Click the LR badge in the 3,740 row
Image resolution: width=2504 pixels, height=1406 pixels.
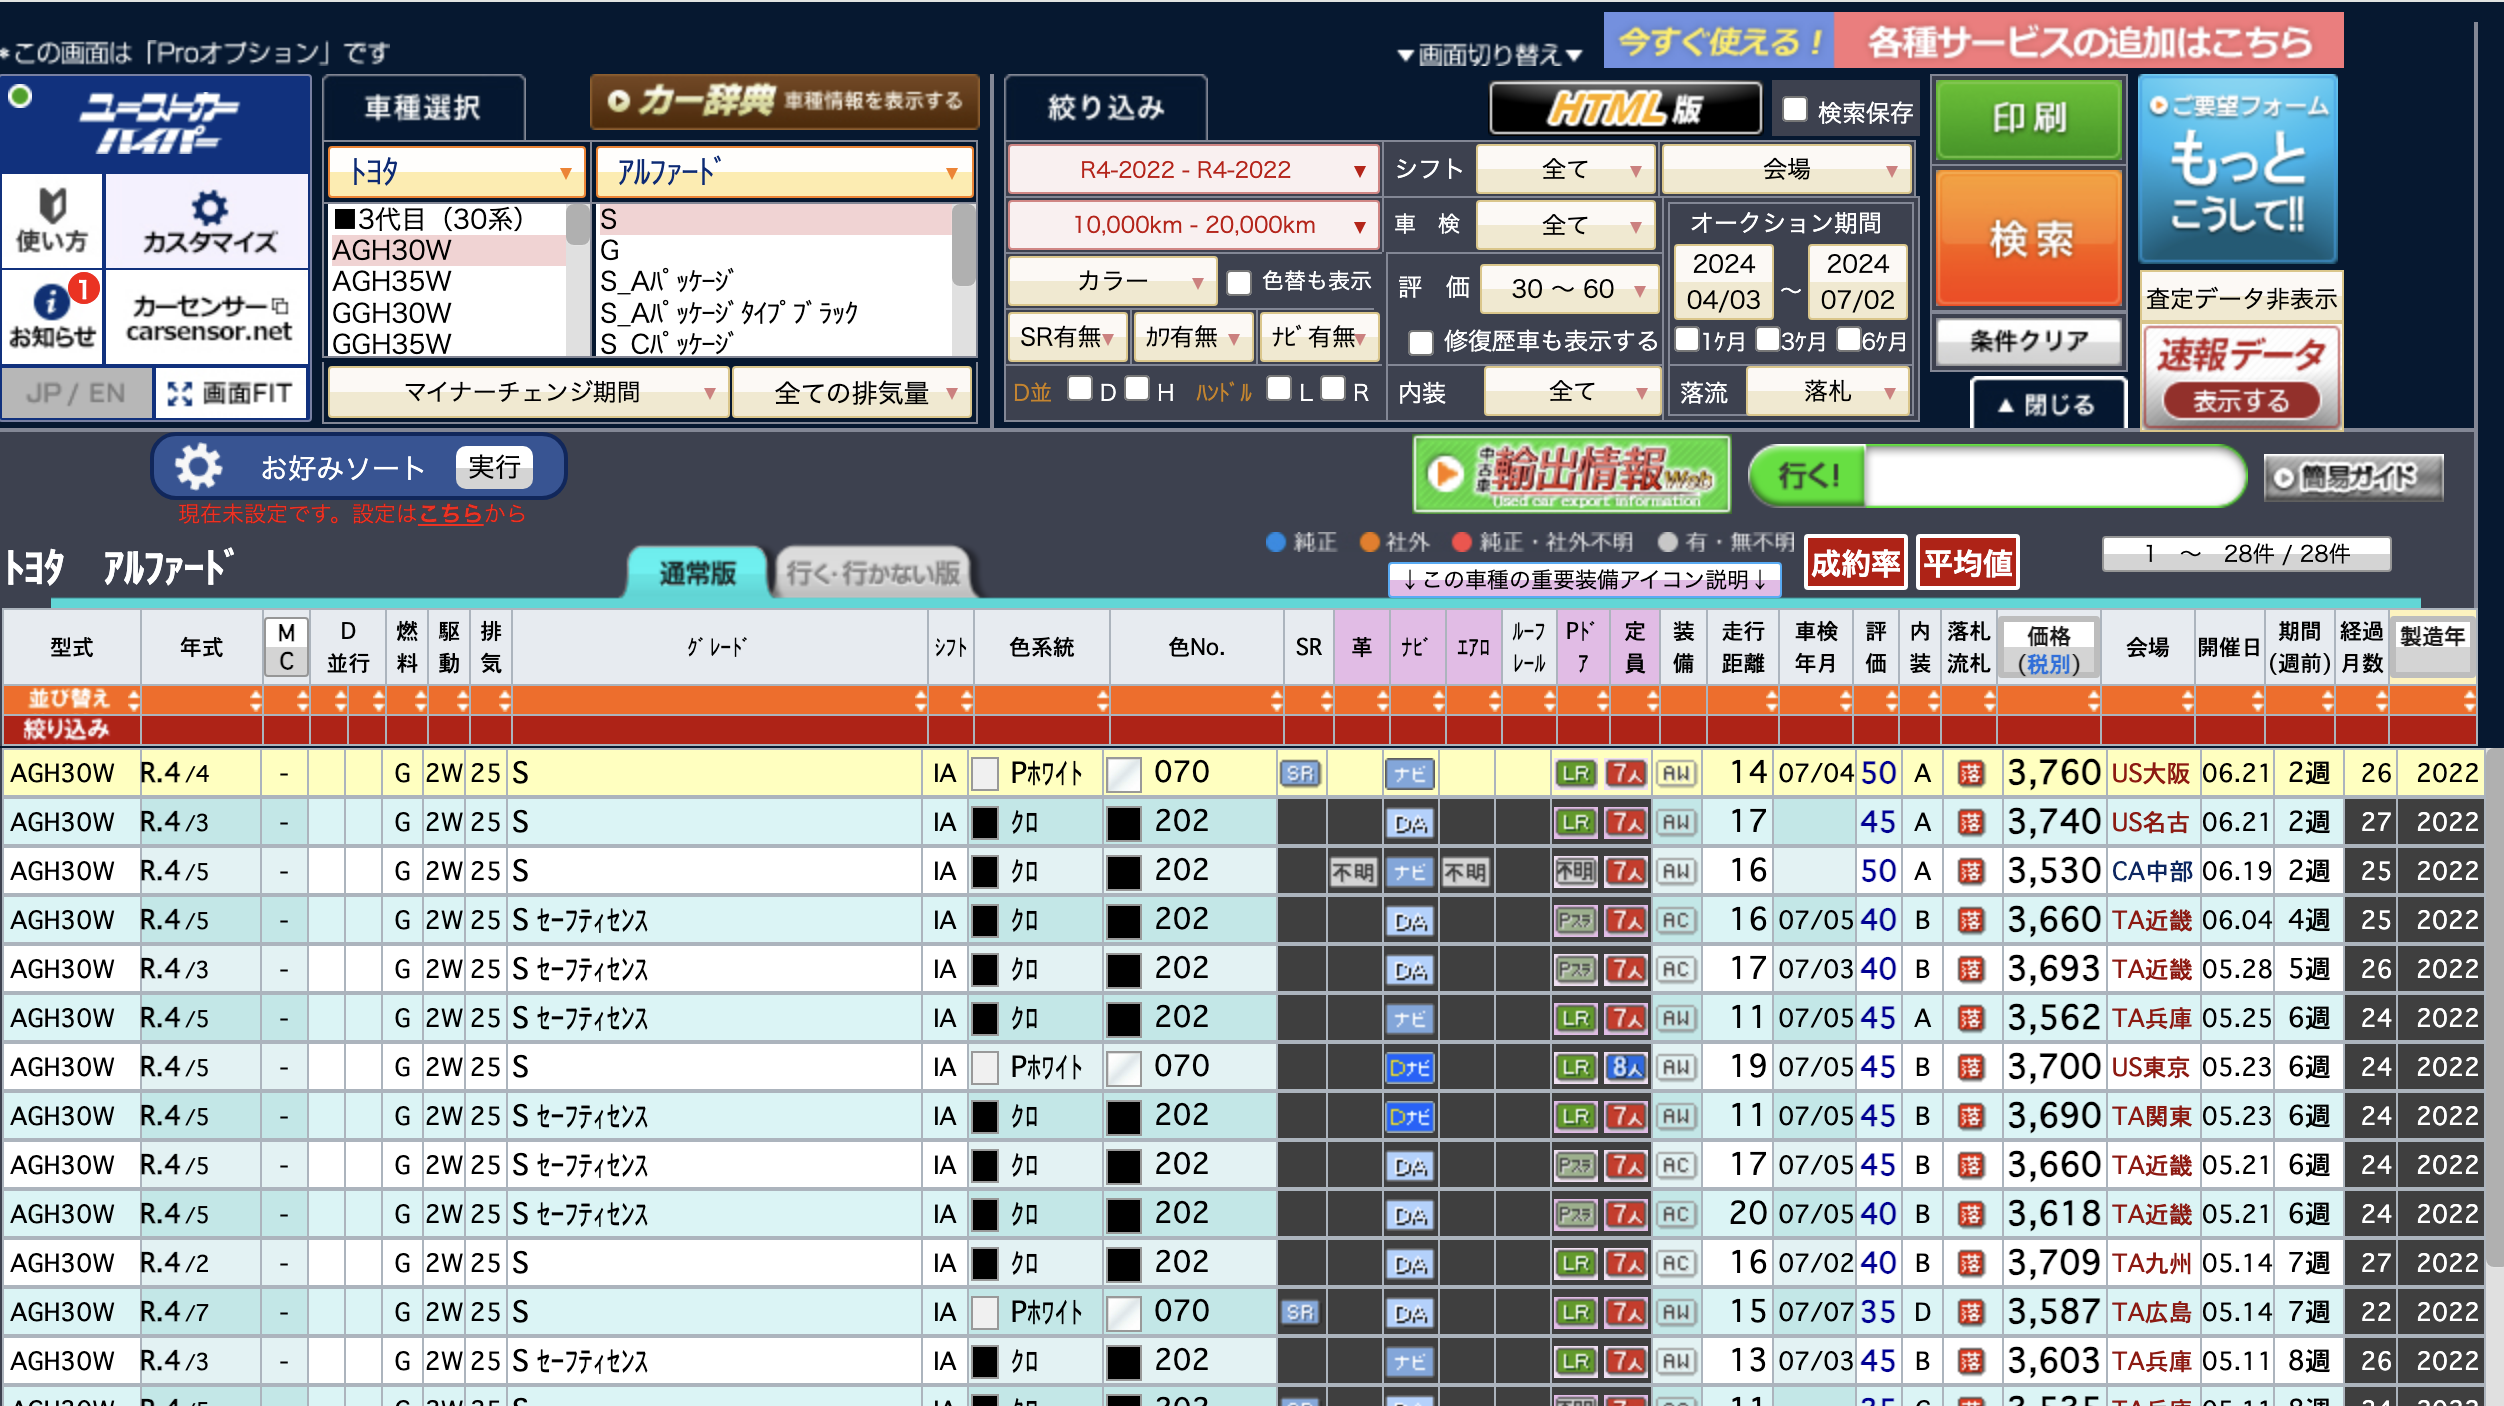click(1575, 822)
